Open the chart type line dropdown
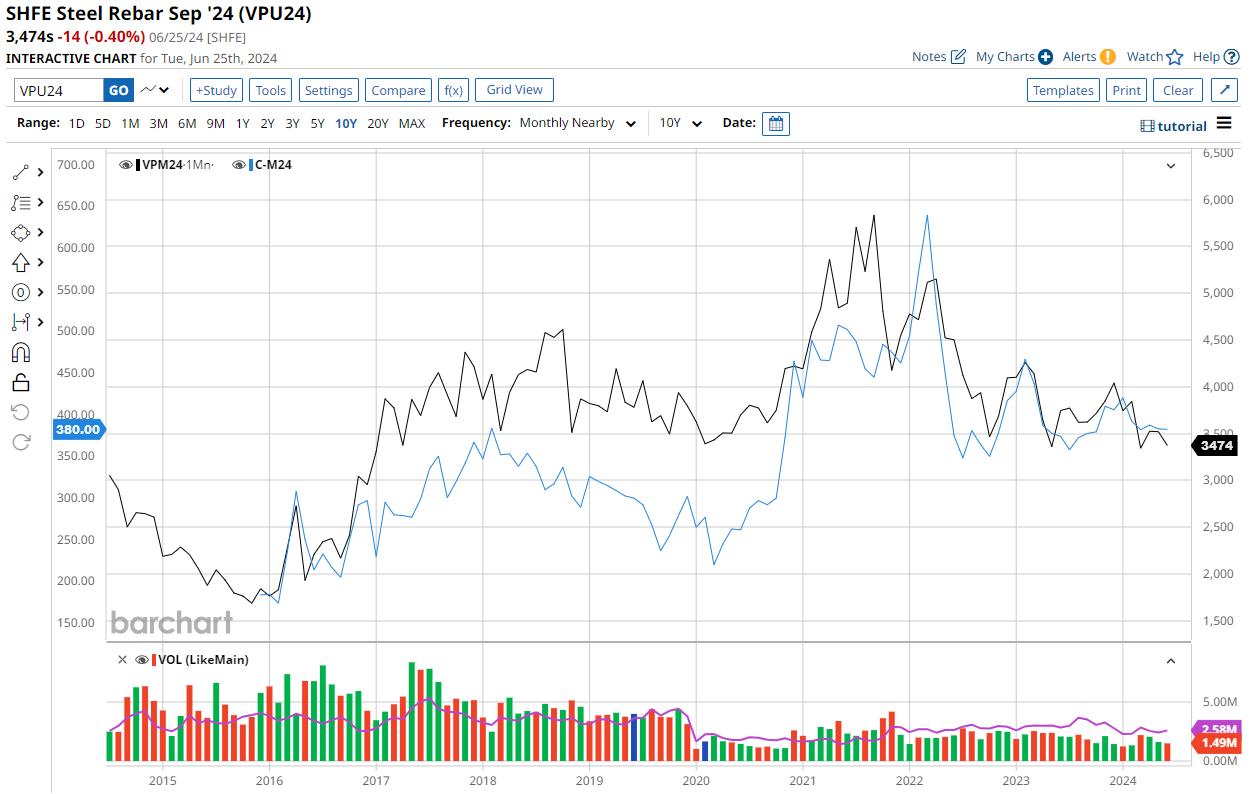Viewport: 1253px width, 794px height. coord(155,90)
